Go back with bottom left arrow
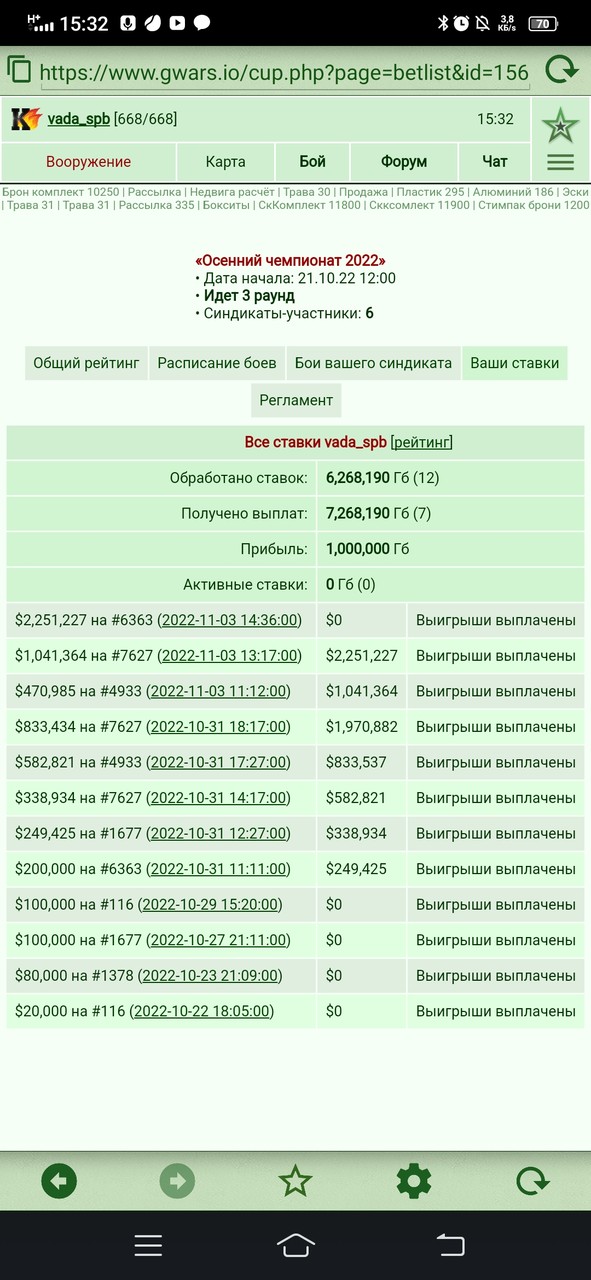Viewport: 591px width, 1280px height. [x=59, y=1182]
